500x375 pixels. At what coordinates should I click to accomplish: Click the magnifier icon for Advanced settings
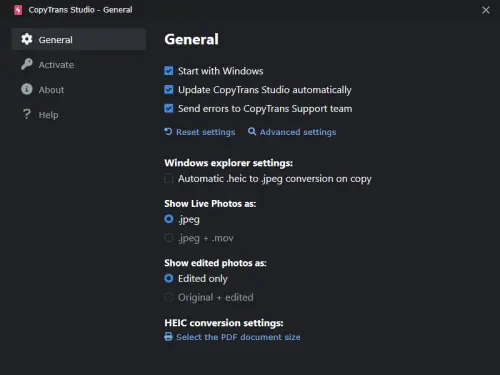(252, 132)
